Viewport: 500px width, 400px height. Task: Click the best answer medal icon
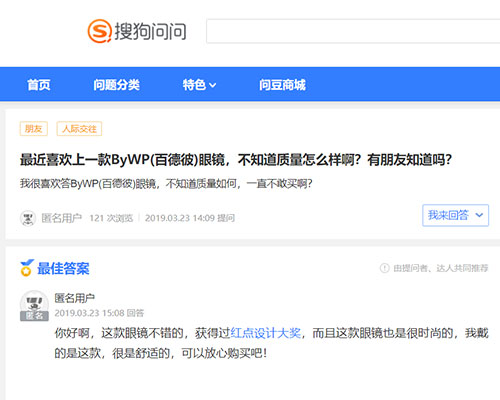(27, 268)
